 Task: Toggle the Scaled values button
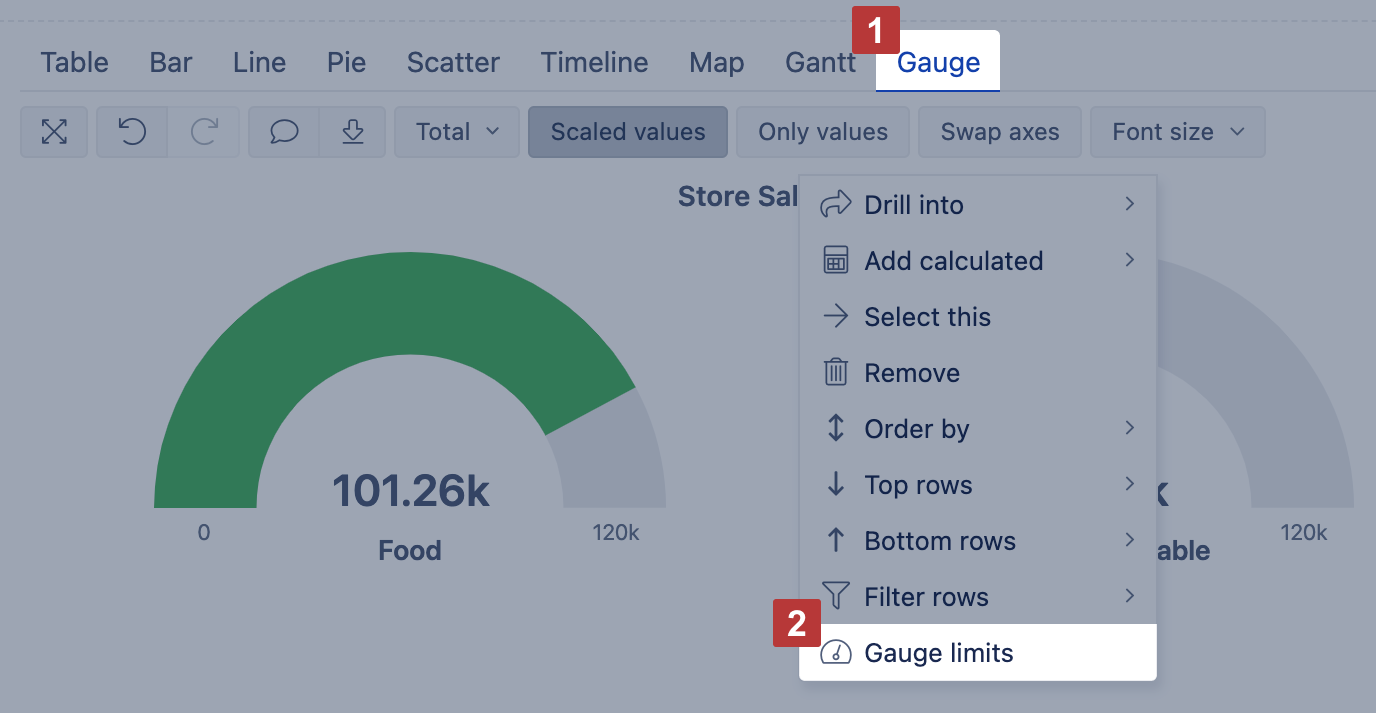click(628, 132)
